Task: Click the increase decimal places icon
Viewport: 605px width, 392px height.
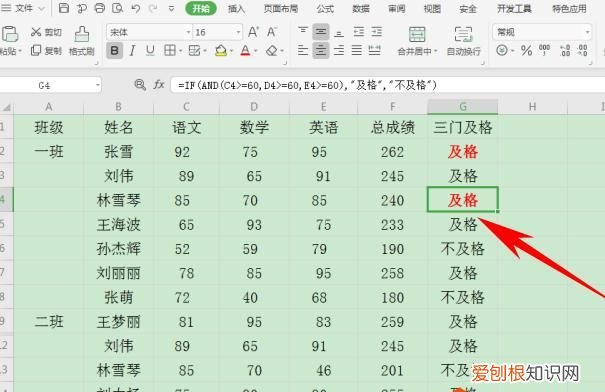Action: (565, 51)
